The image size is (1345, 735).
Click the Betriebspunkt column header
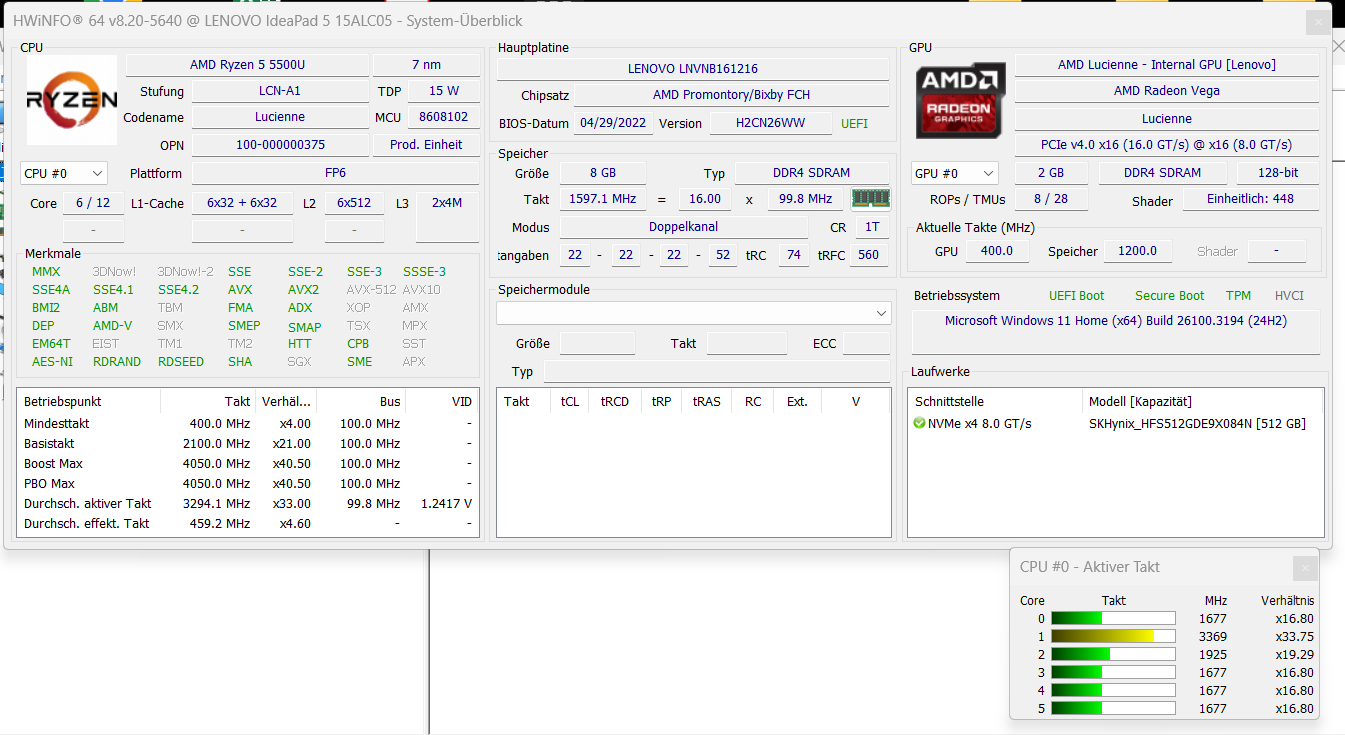89,401
